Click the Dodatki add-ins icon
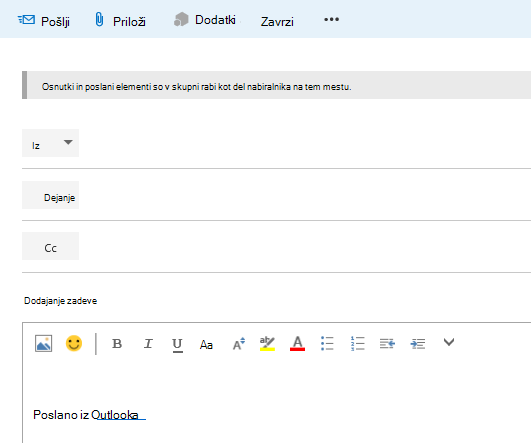531x443 pixels. pyautogui.click(x=181, y=19)
